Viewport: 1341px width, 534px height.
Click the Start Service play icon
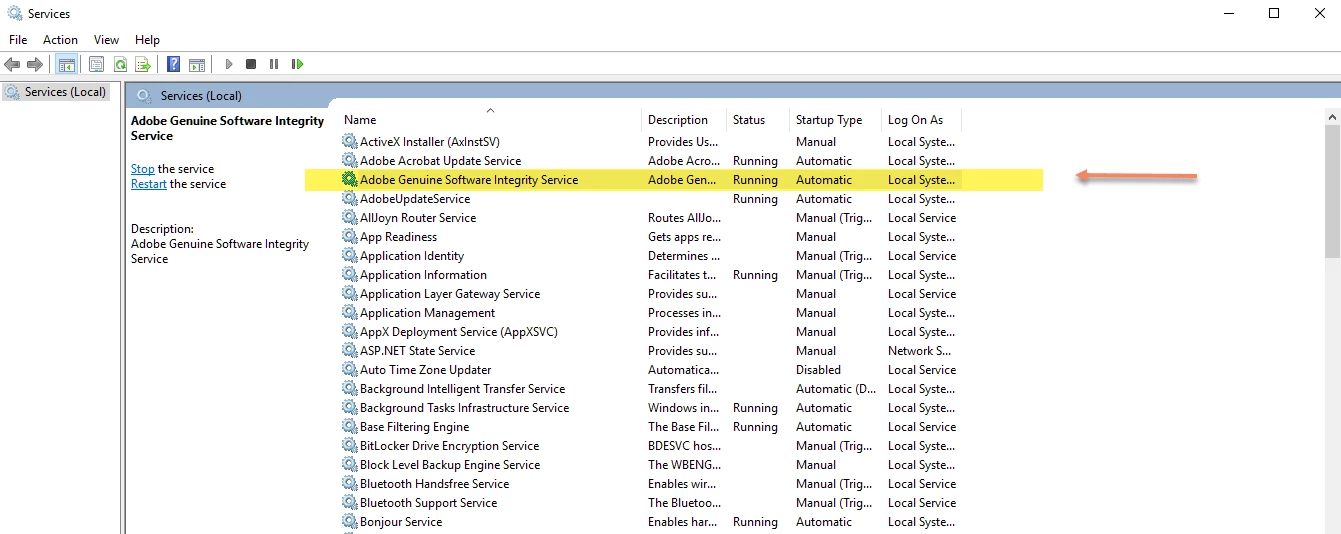point(229,64)
